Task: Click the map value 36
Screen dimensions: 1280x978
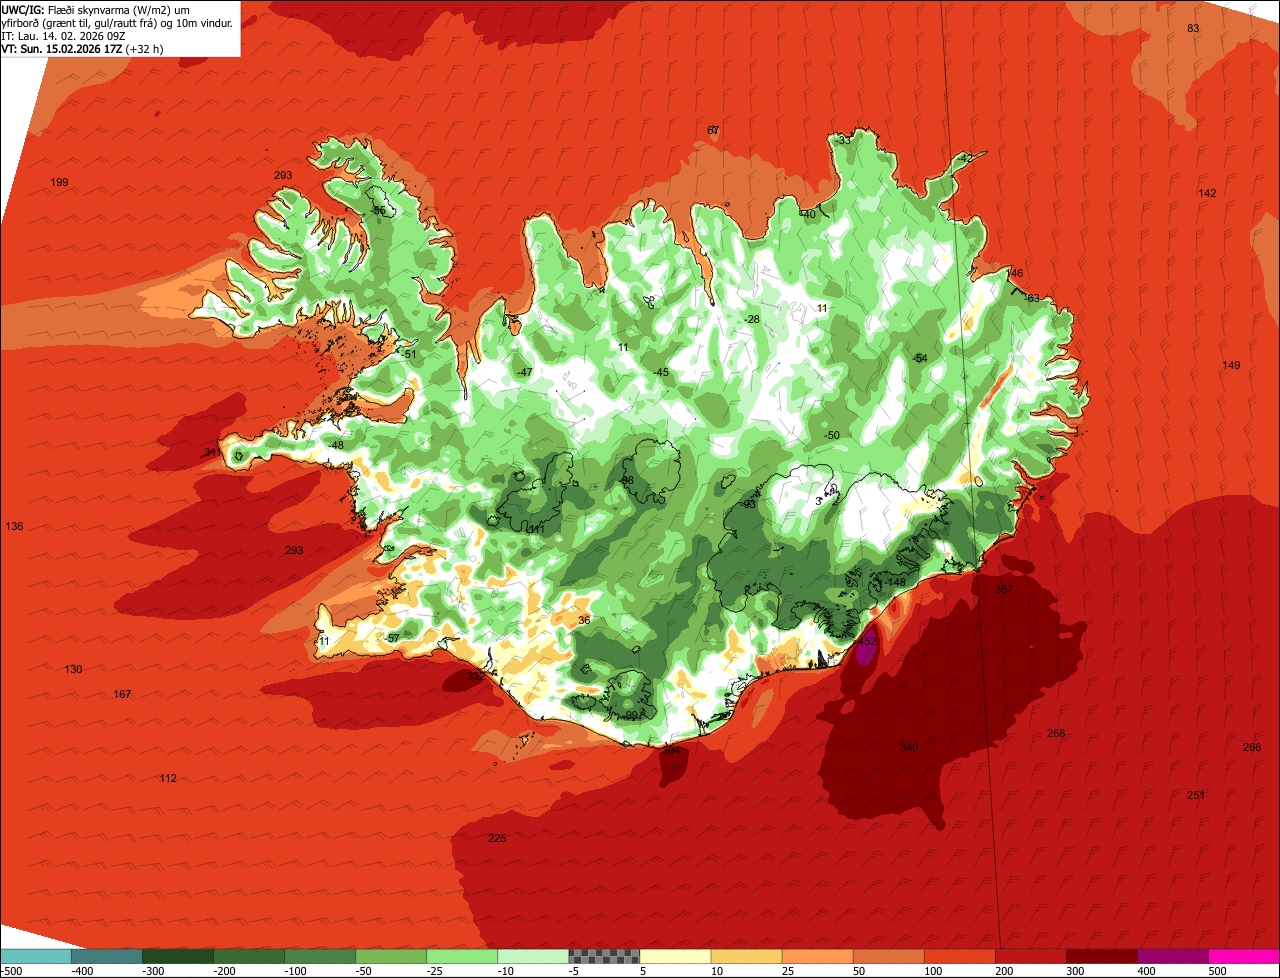Action: click(584, 620)
